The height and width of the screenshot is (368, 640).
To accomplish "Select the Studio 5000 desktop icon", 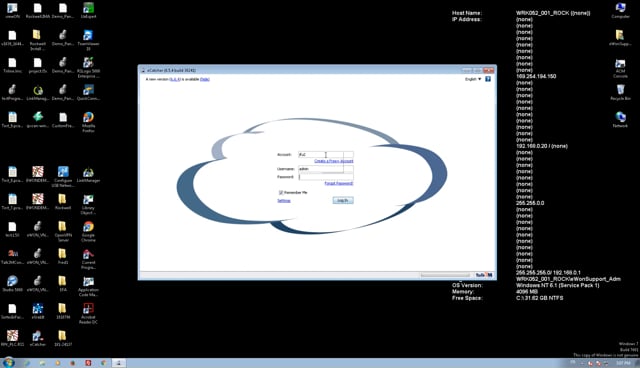I will 12,284.
